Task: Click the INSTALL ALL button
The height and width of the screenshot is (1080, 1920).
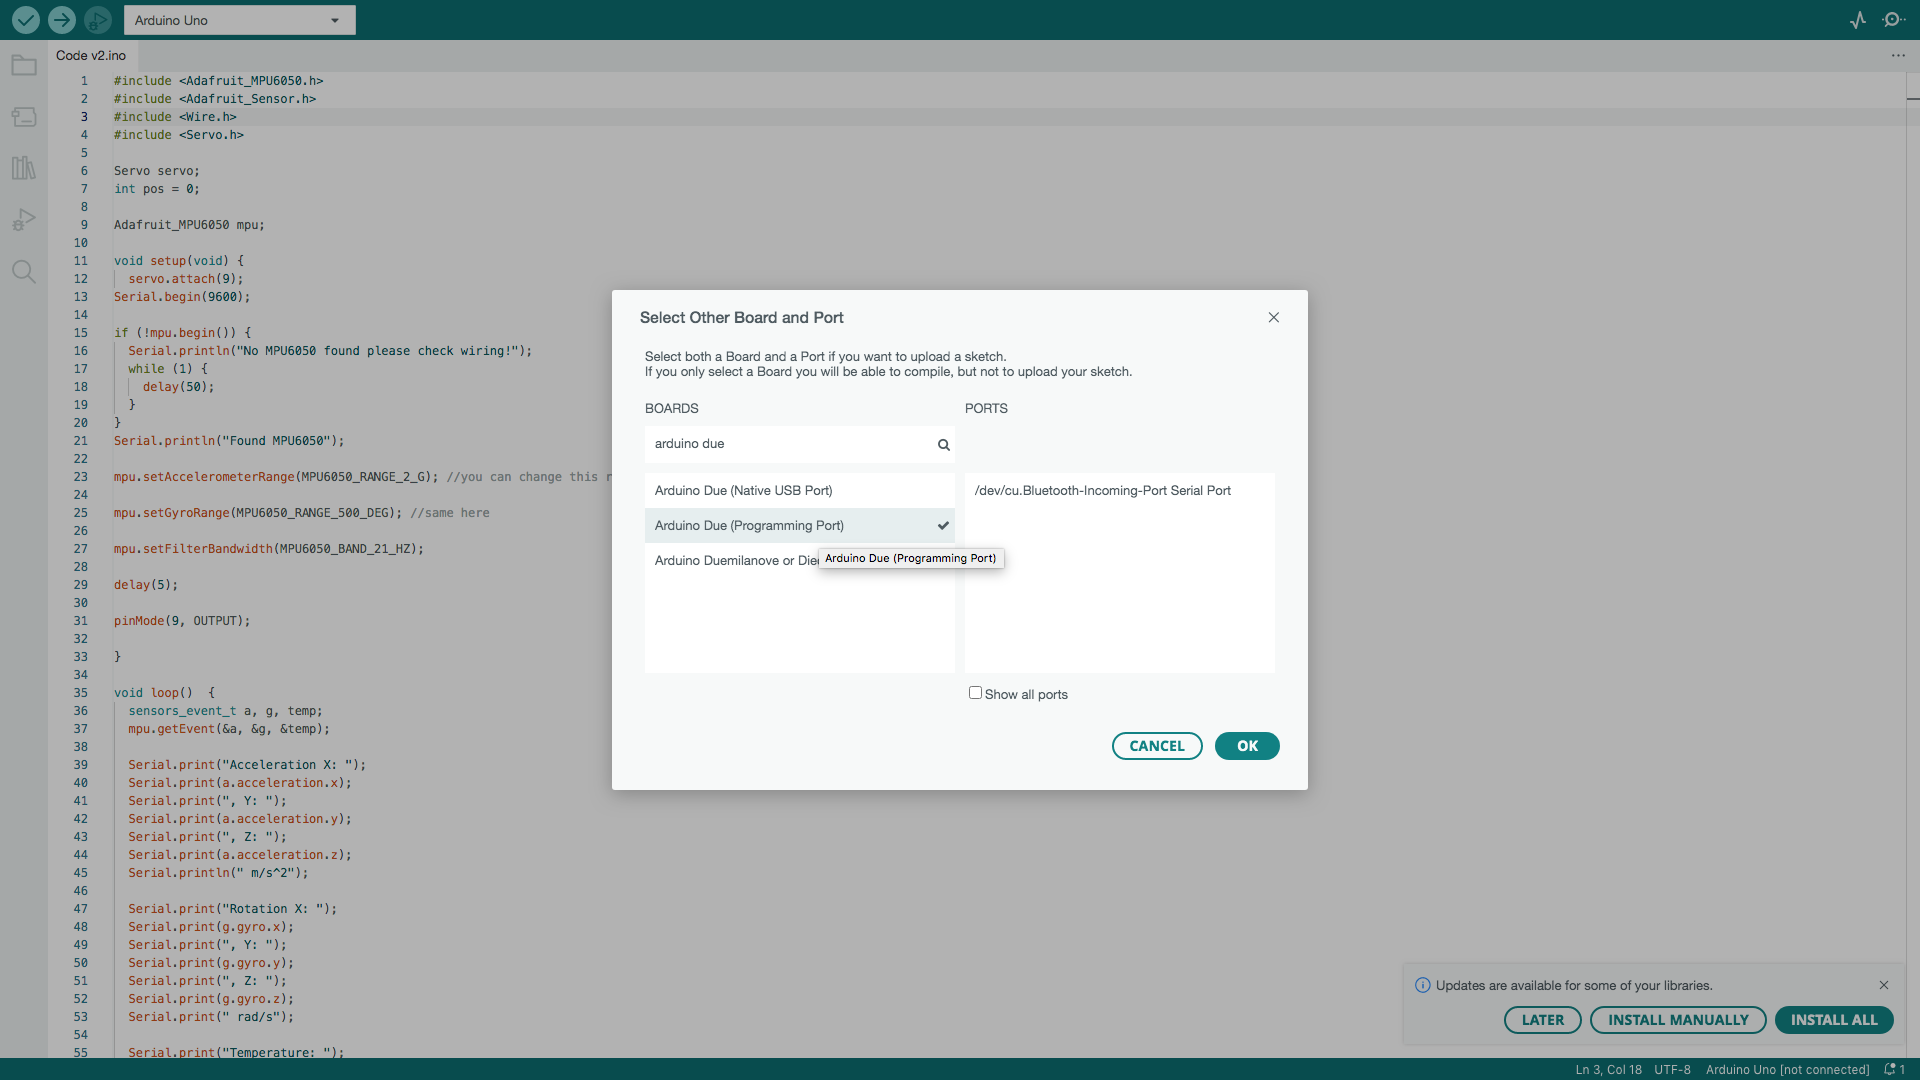Action: 1838,1019
